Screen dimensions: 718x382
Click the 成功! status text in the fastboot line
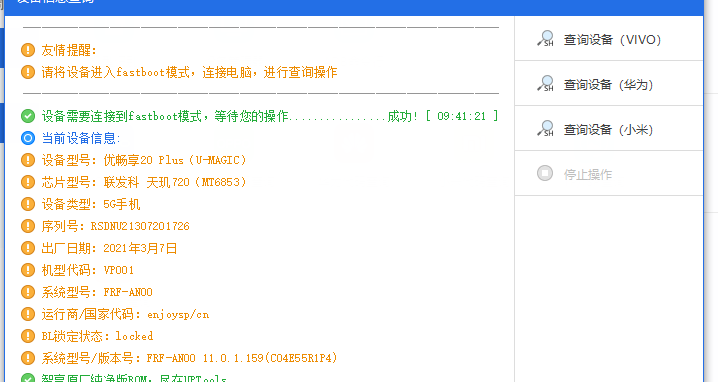tap(403, 116)
